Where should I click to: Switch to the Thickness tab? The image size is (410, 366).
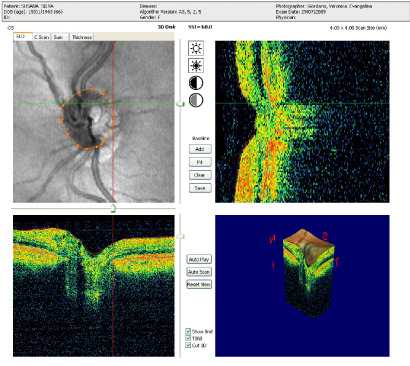click(82, 37)
